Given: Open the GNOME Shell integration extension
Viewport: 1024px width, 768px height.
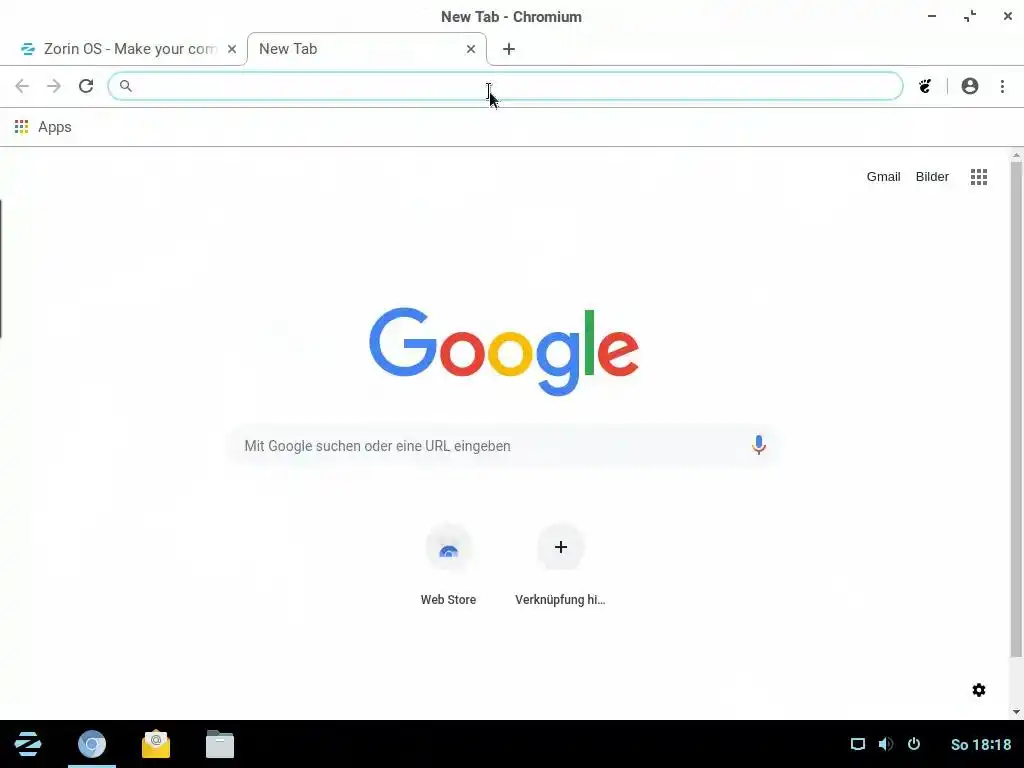Looking at the screenshot, I should 925,86.
